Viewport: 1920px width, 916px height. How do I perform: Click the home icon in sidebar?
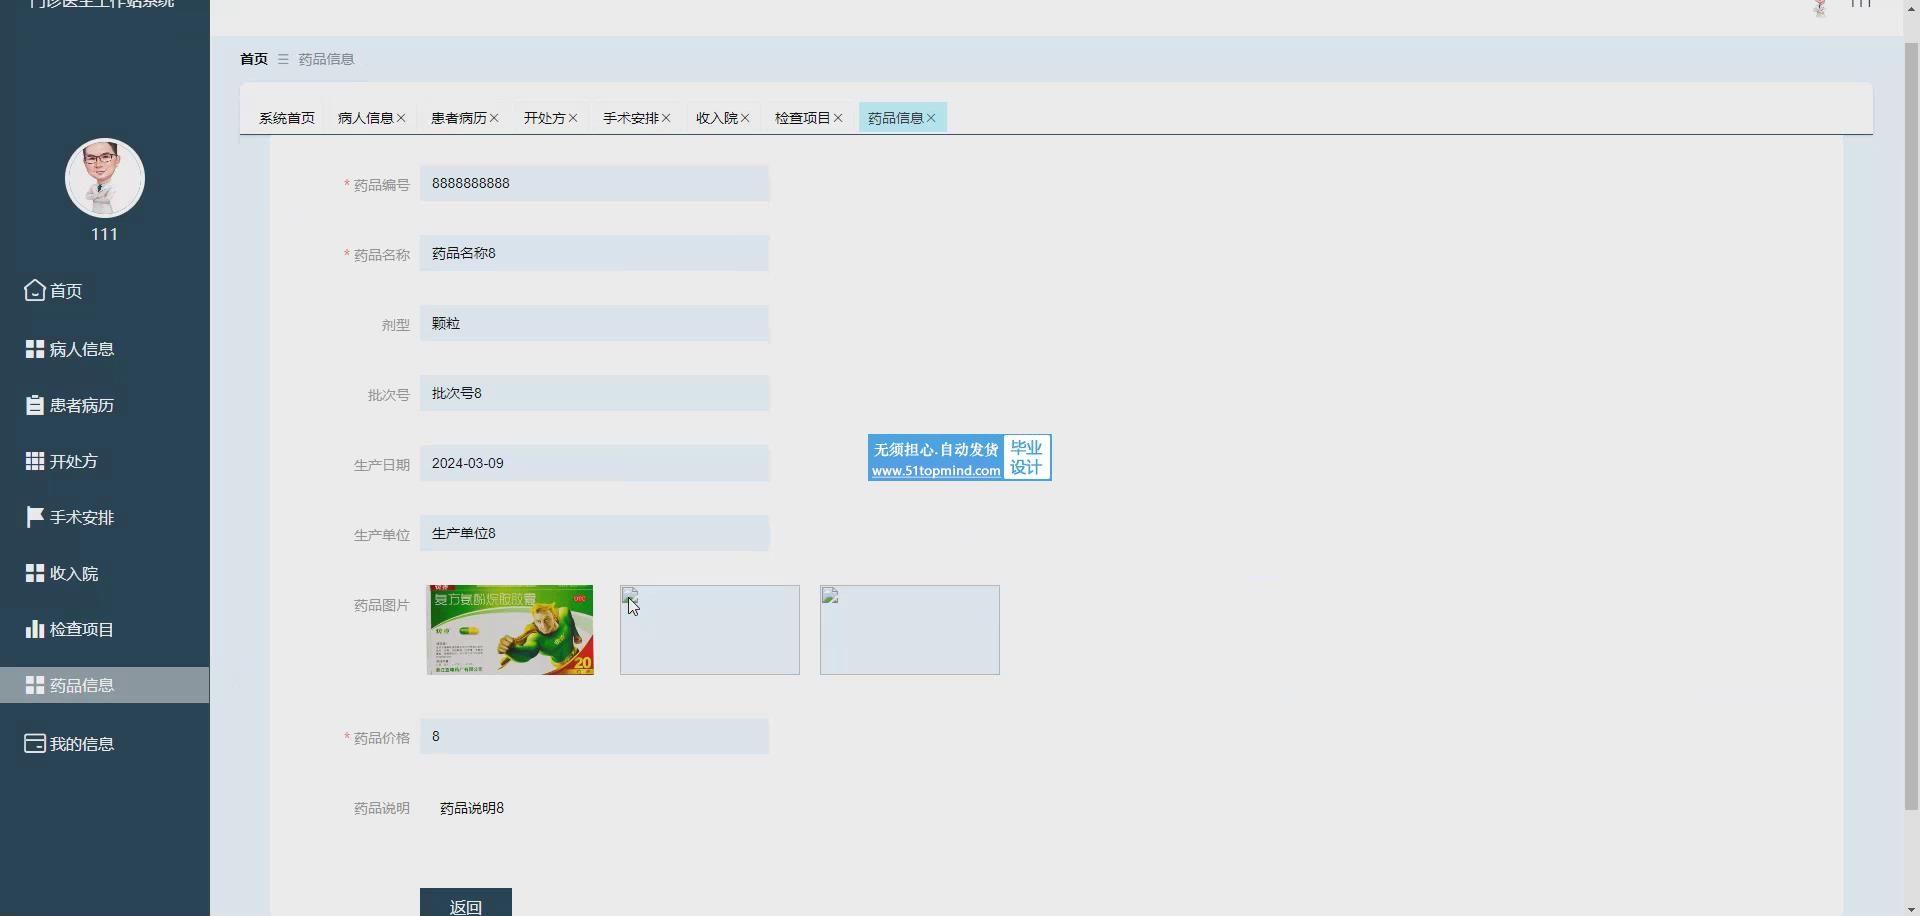35,290
